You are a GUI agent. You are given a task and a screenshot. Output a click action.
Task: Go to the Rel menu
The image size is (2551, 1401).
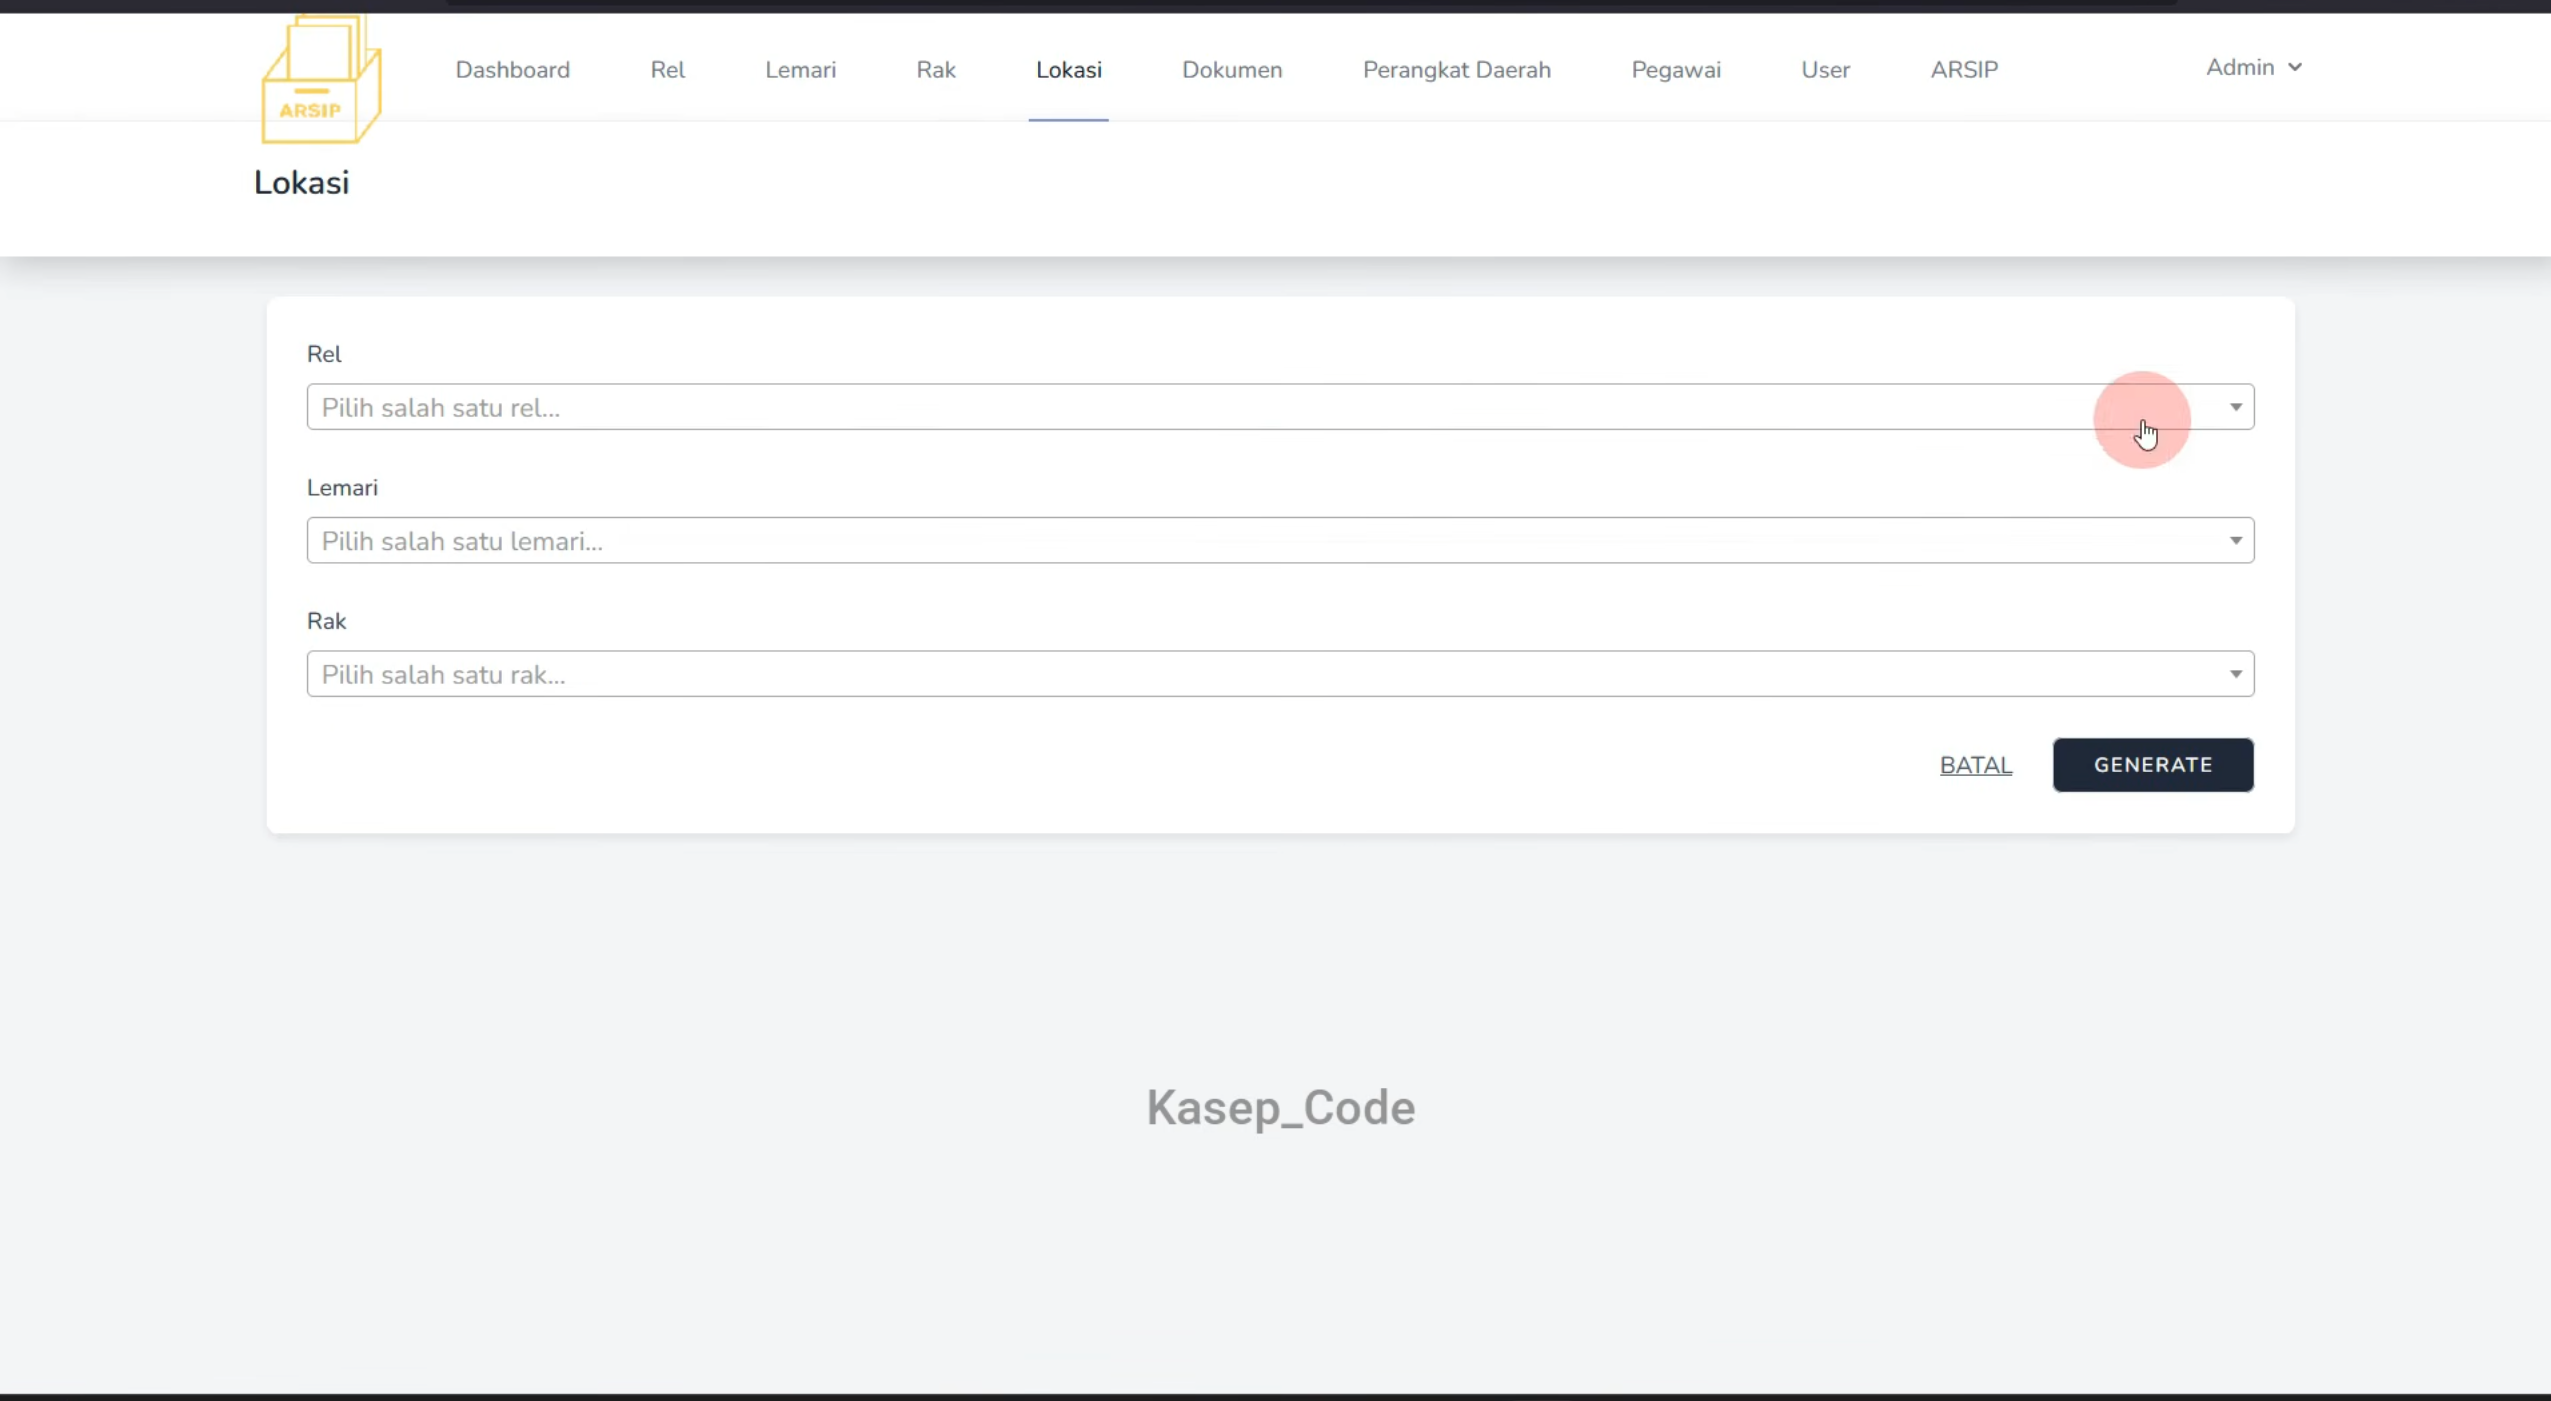coord(667,70)
